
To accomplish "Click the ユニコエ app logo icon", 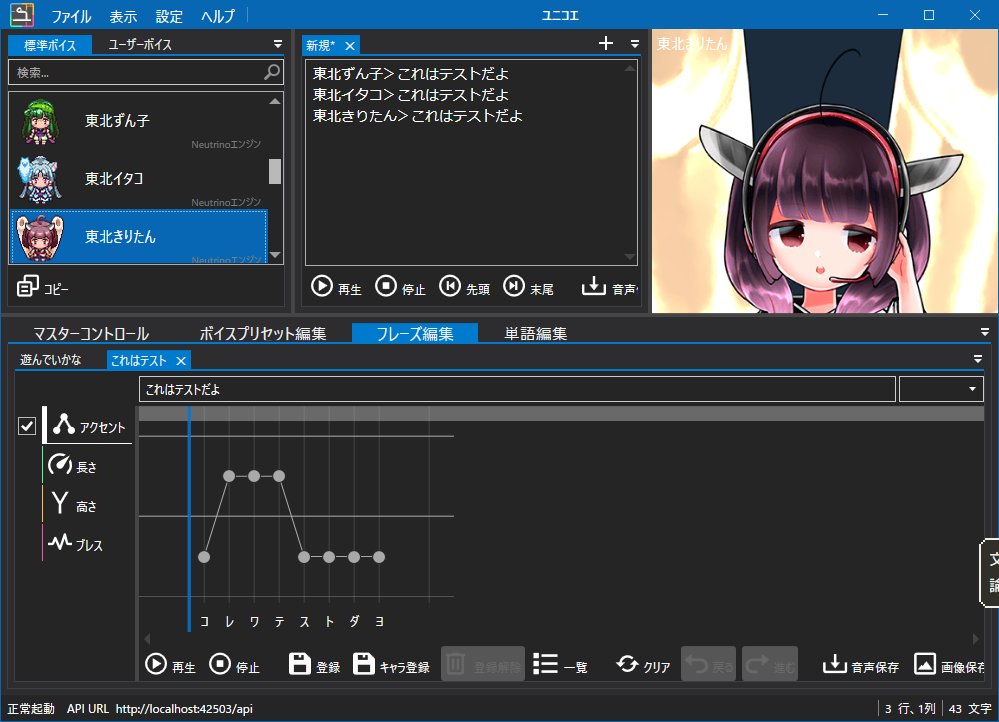I will click(x=22, y=15).
